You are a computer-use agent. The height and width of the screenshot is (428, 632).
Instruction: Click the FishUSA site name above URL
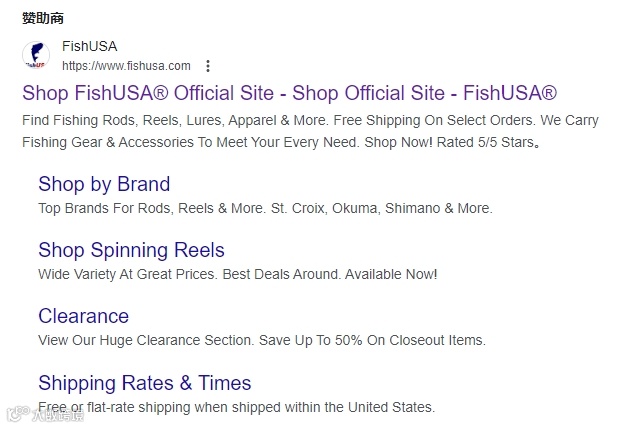89,46
